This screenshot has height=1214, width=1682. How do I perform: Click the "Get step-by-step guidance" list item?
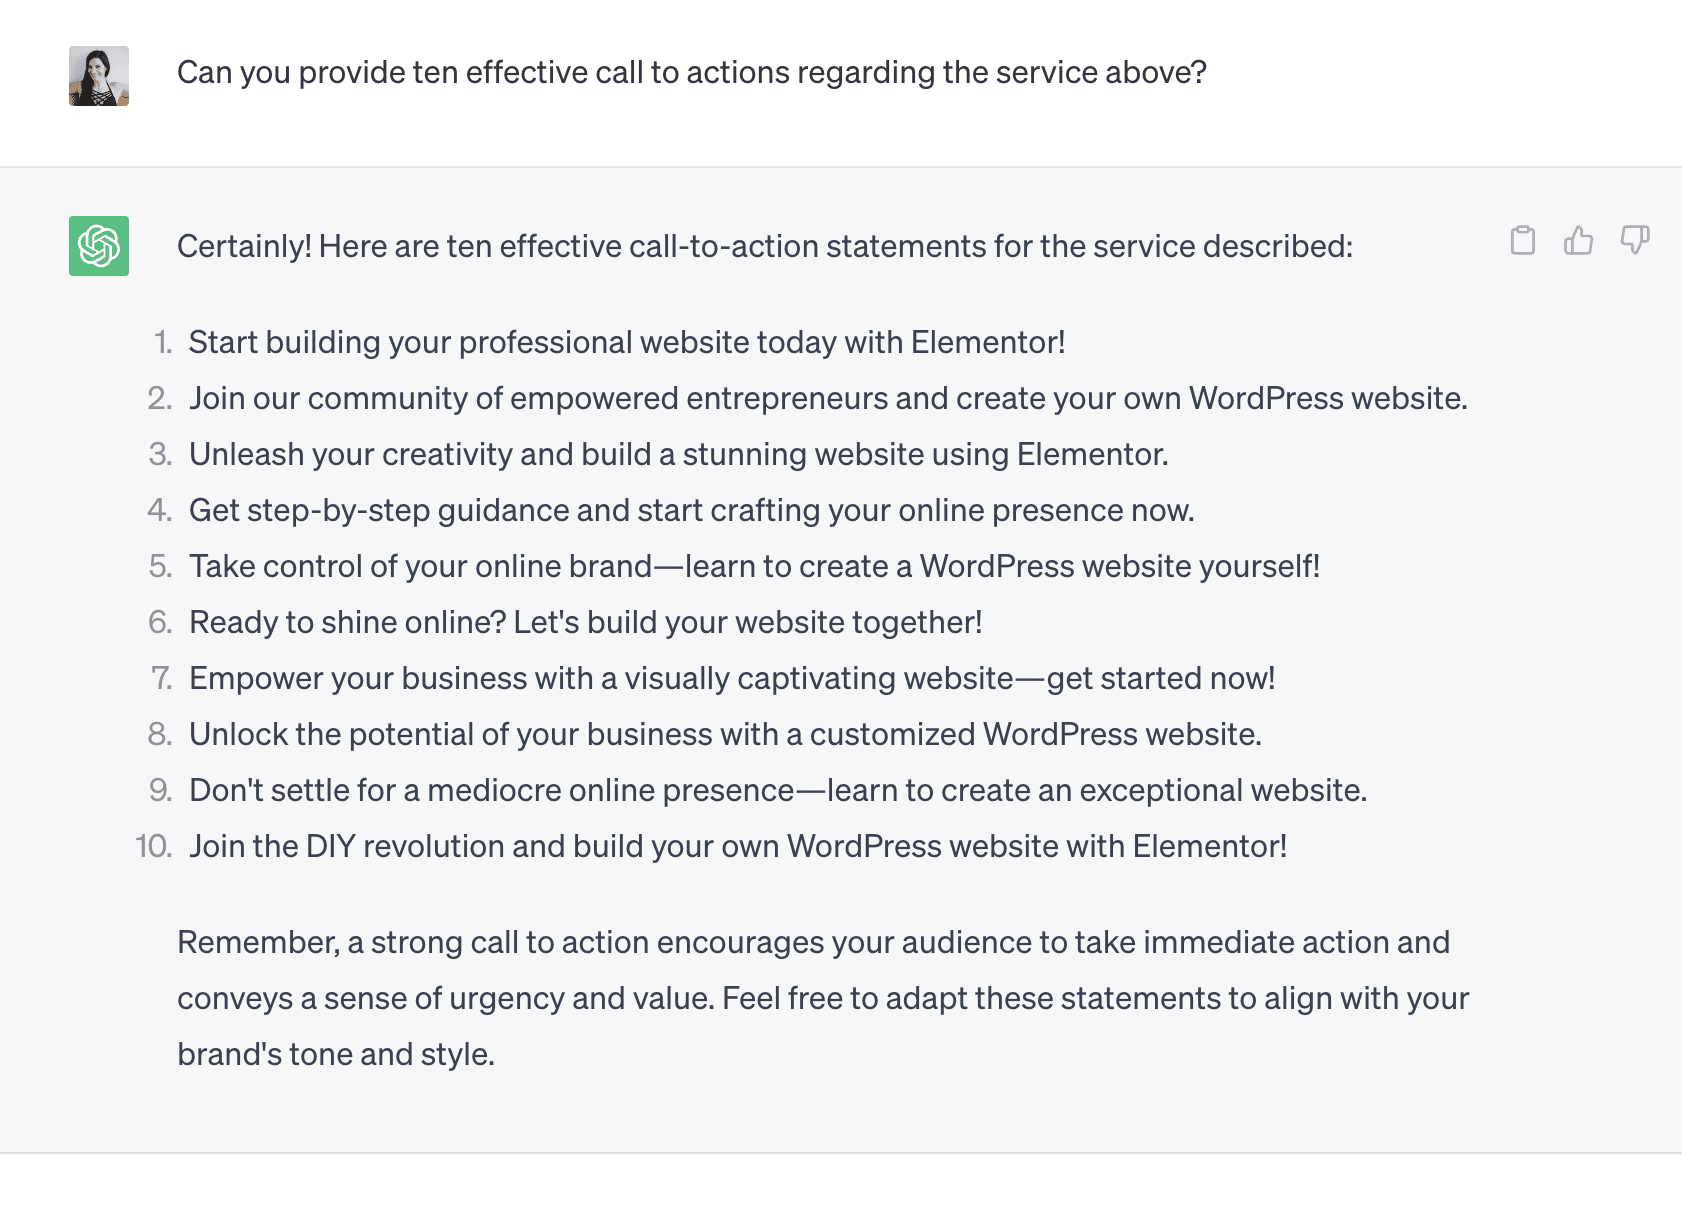pos(691,511)
